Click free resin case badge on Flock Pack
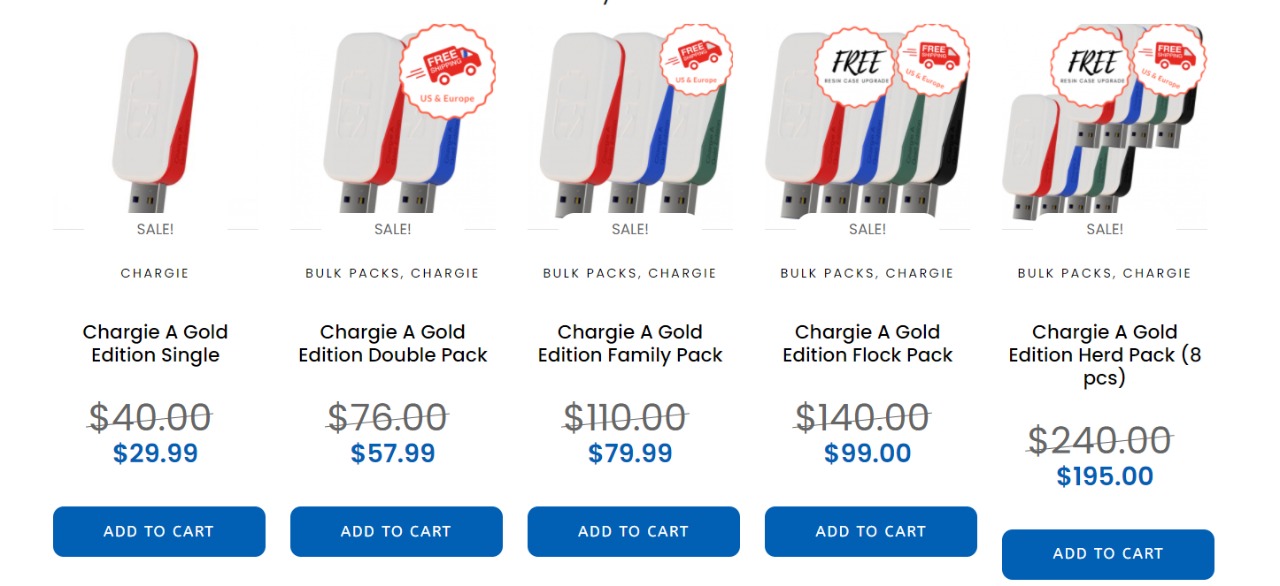Image resolution: width=1280 pixels, height=586 pixels. 853,66
